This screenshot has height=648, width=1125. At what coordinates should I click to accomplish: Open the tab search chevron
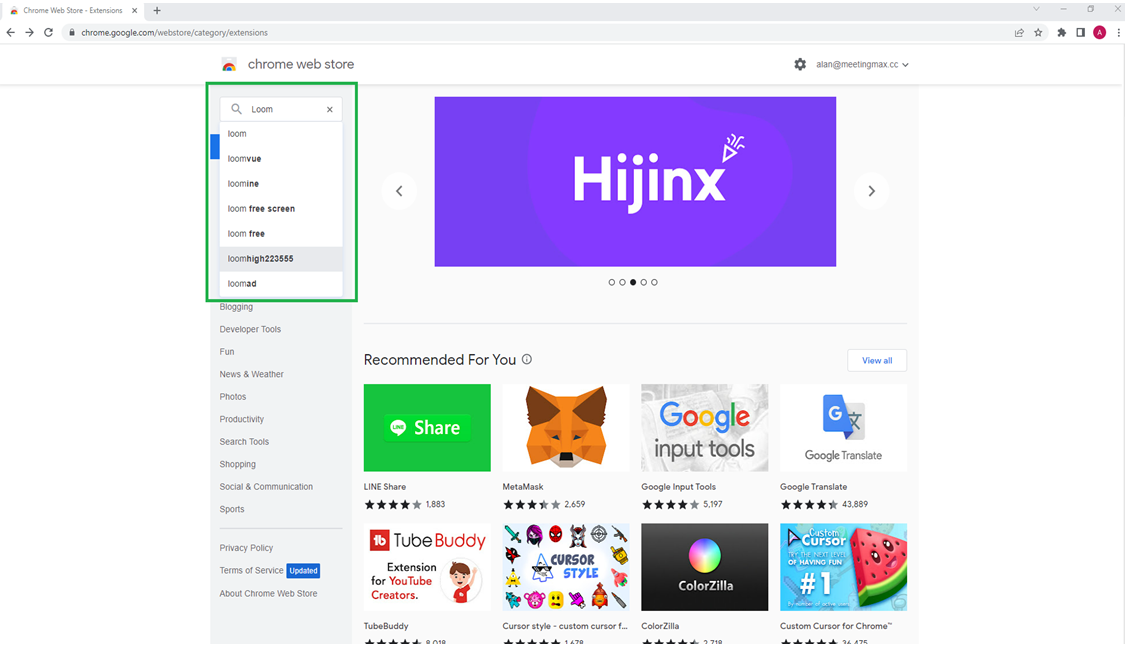click(x=1036, y=9)
